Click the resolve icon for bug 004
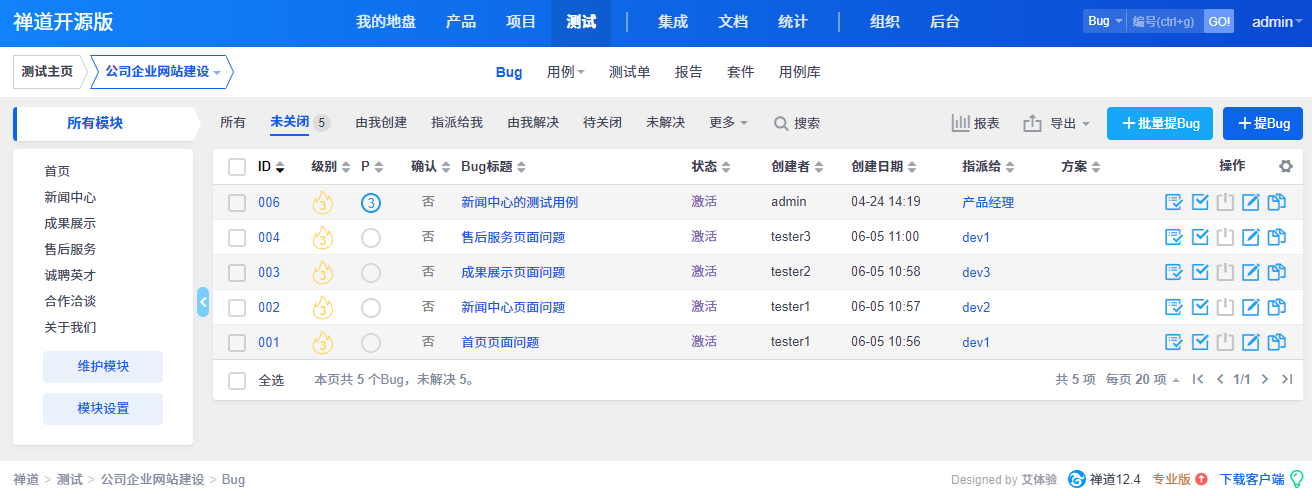The width and height of the screenshot is (1312, 496). [1201, 238]
